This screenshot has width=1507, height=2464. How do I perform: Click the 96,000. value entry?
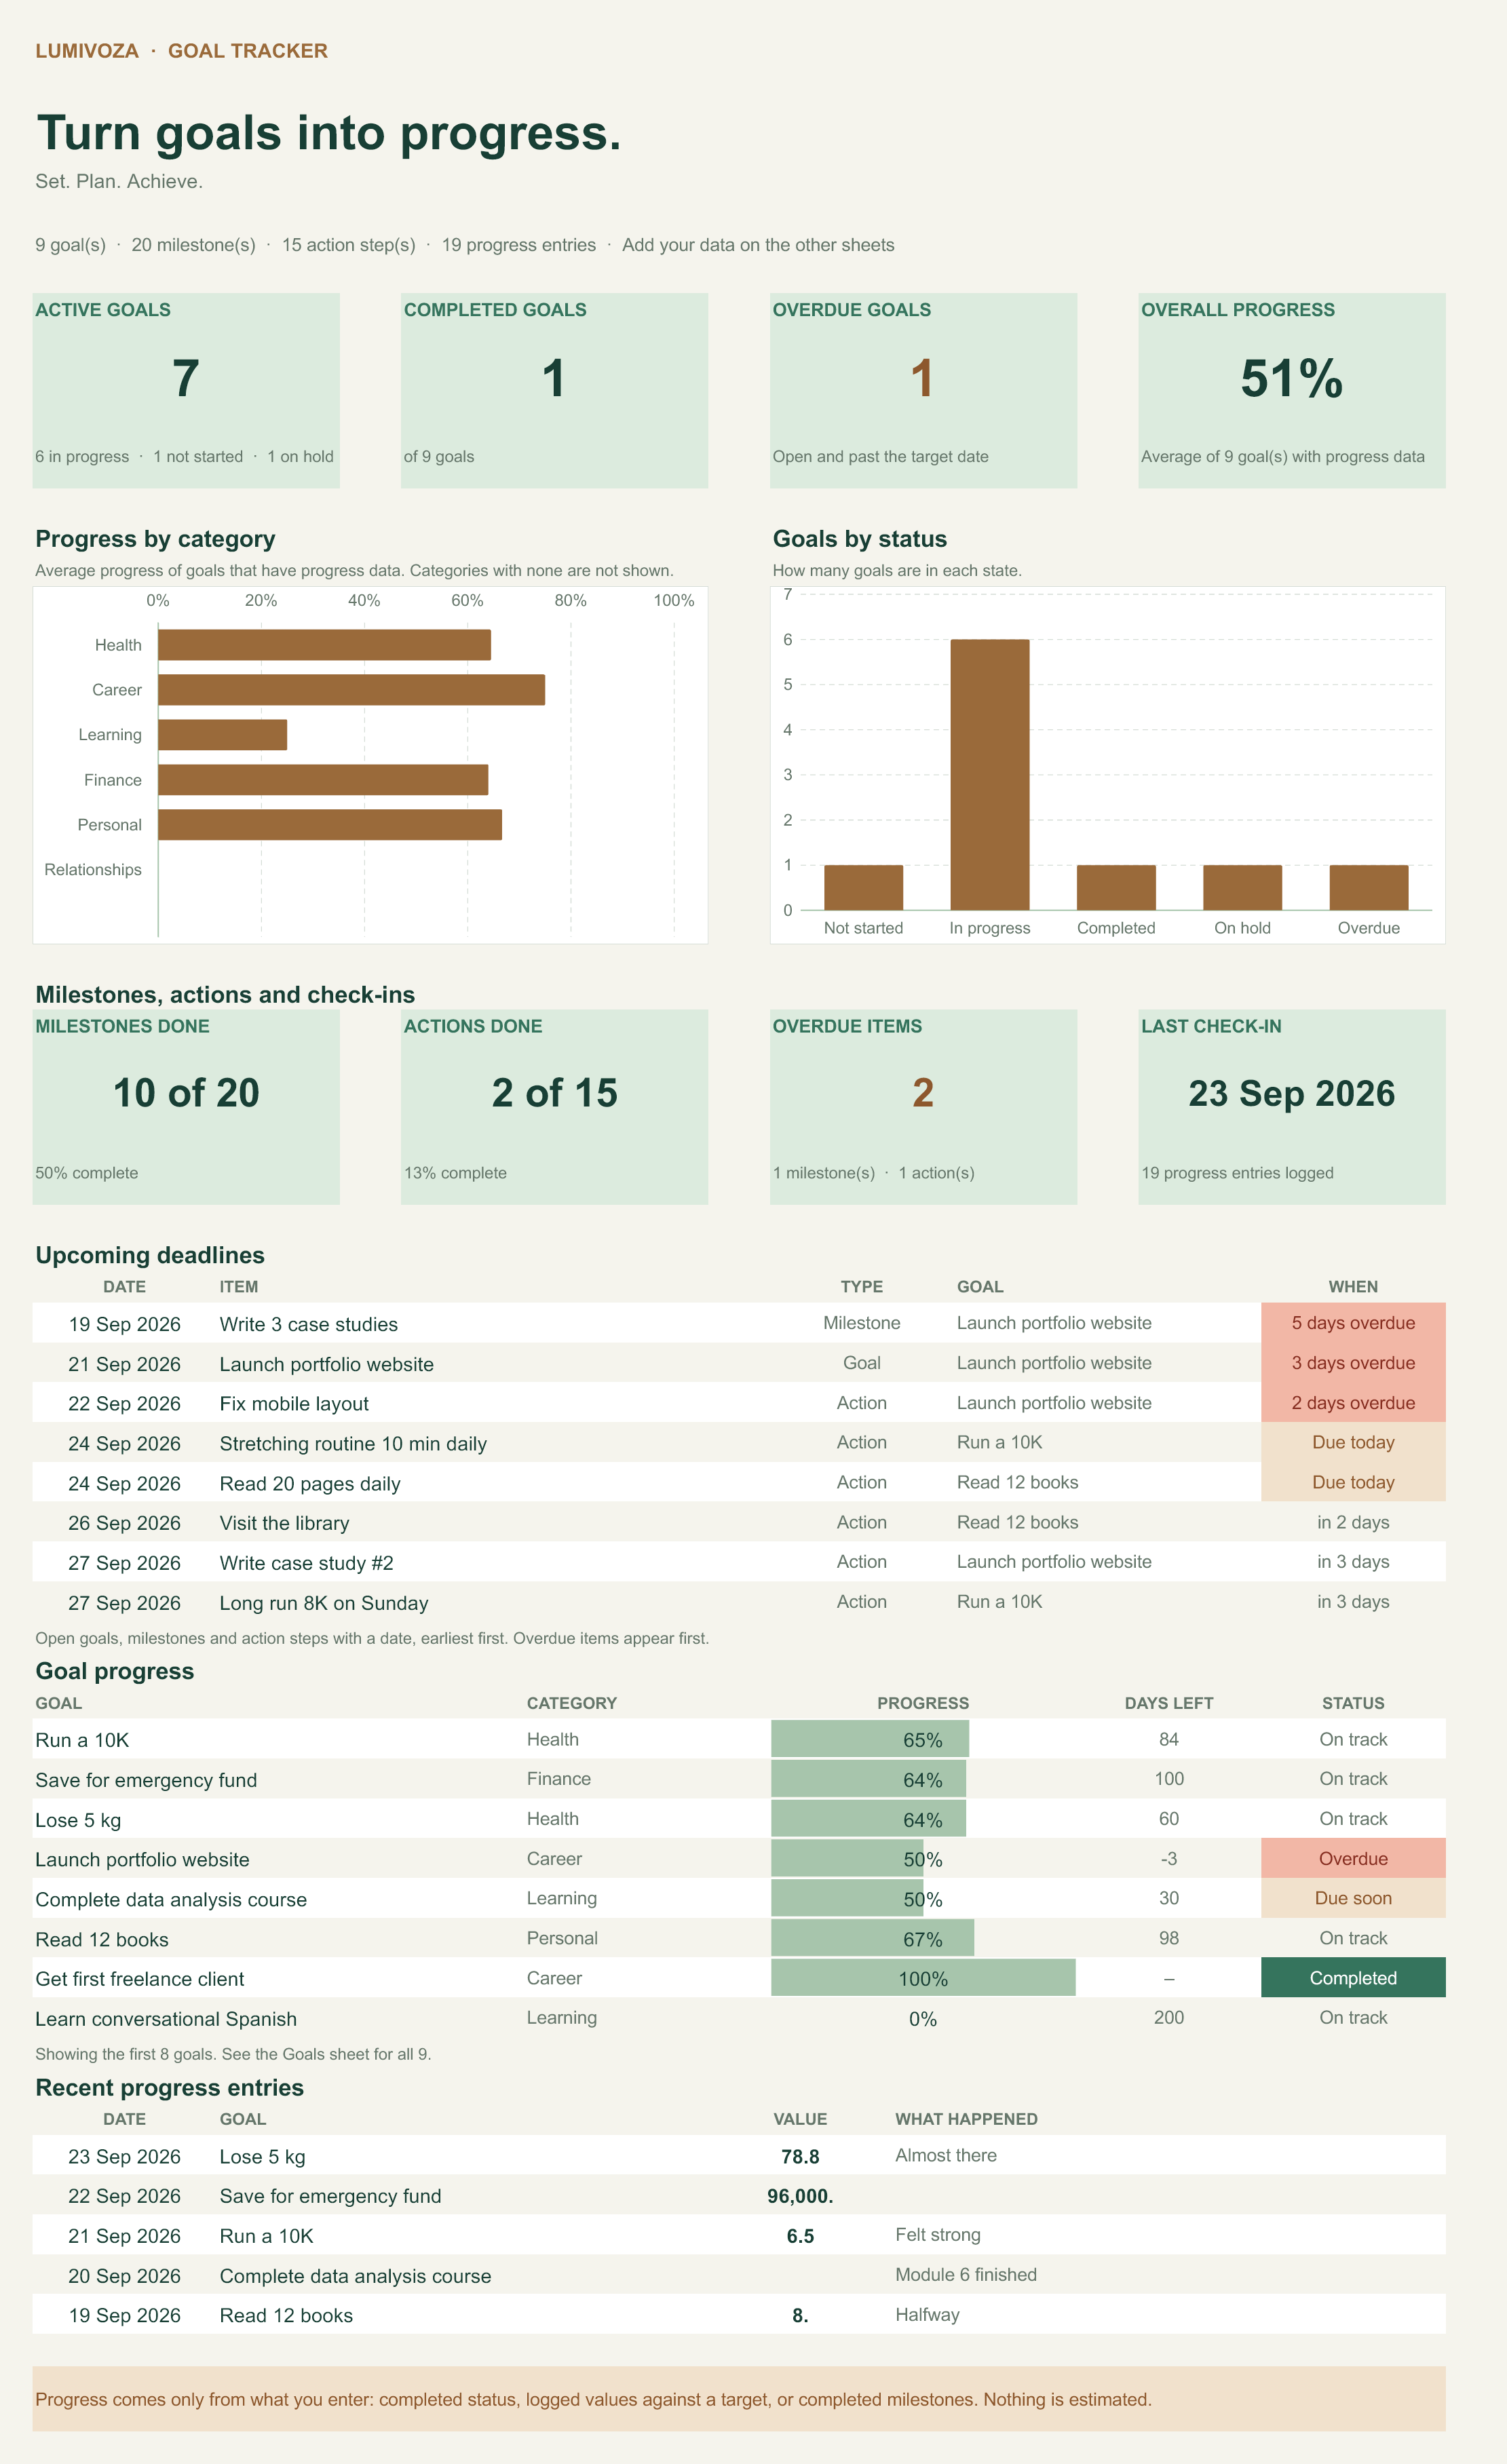point(800,2196)
